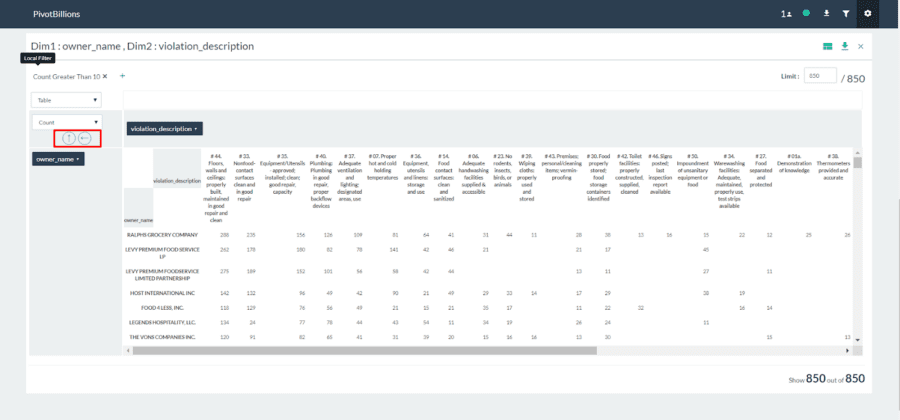Click the # 36. Equipment, utensils and linens header

(416, 174)
